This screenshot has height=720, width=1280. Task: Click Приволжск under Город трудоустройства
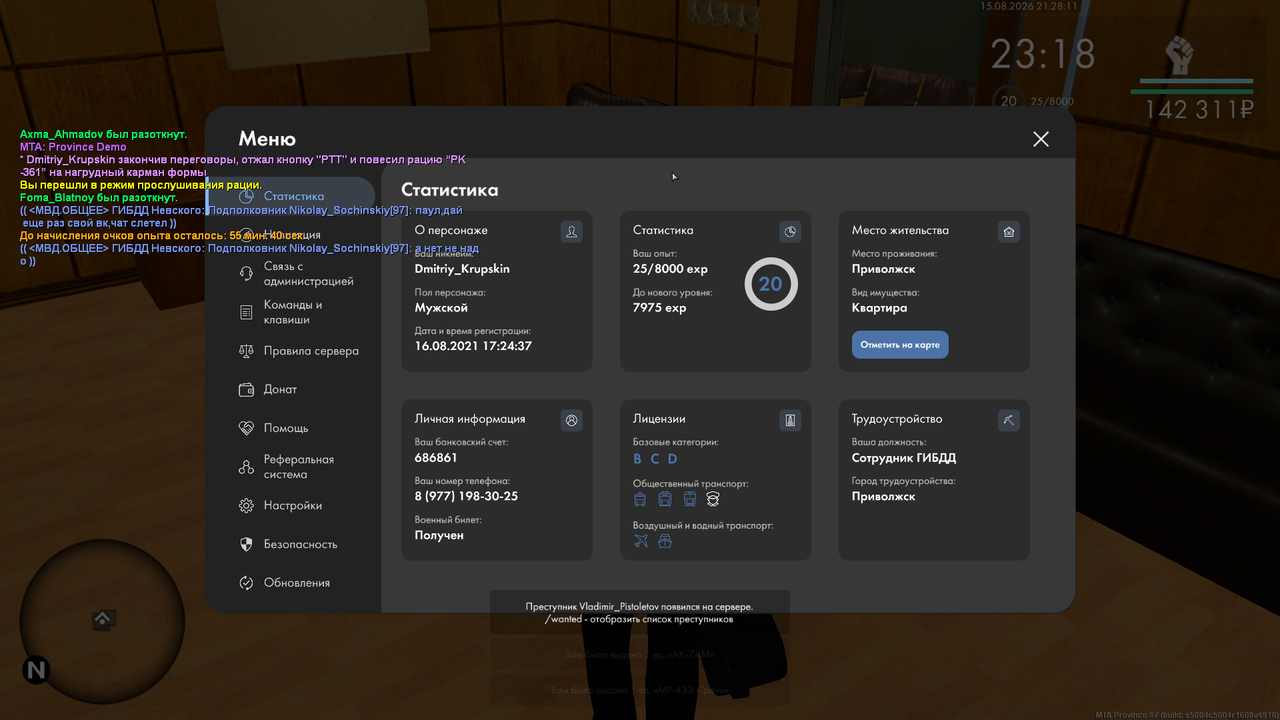[884, 496]
